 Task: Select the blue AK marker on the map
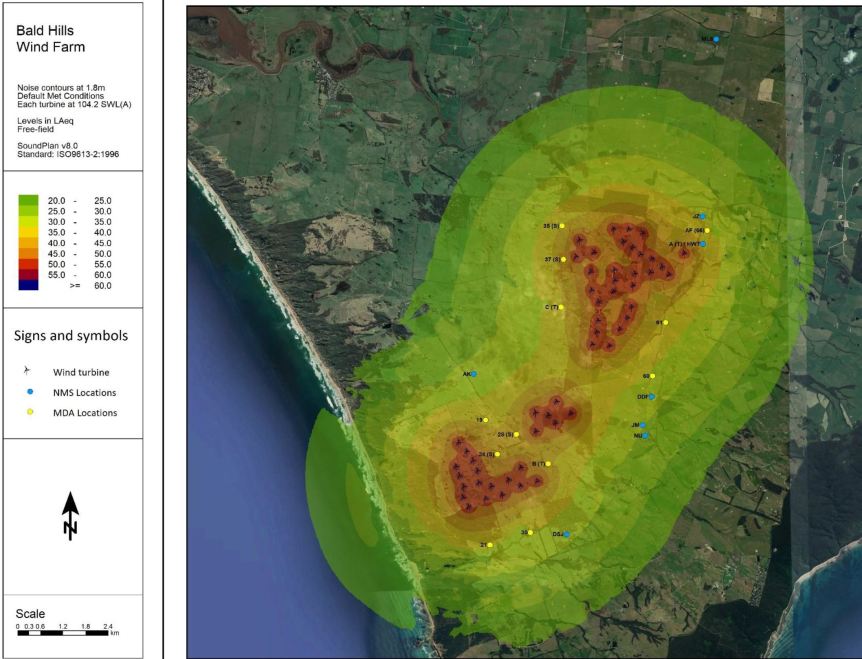tap(474, 374)
